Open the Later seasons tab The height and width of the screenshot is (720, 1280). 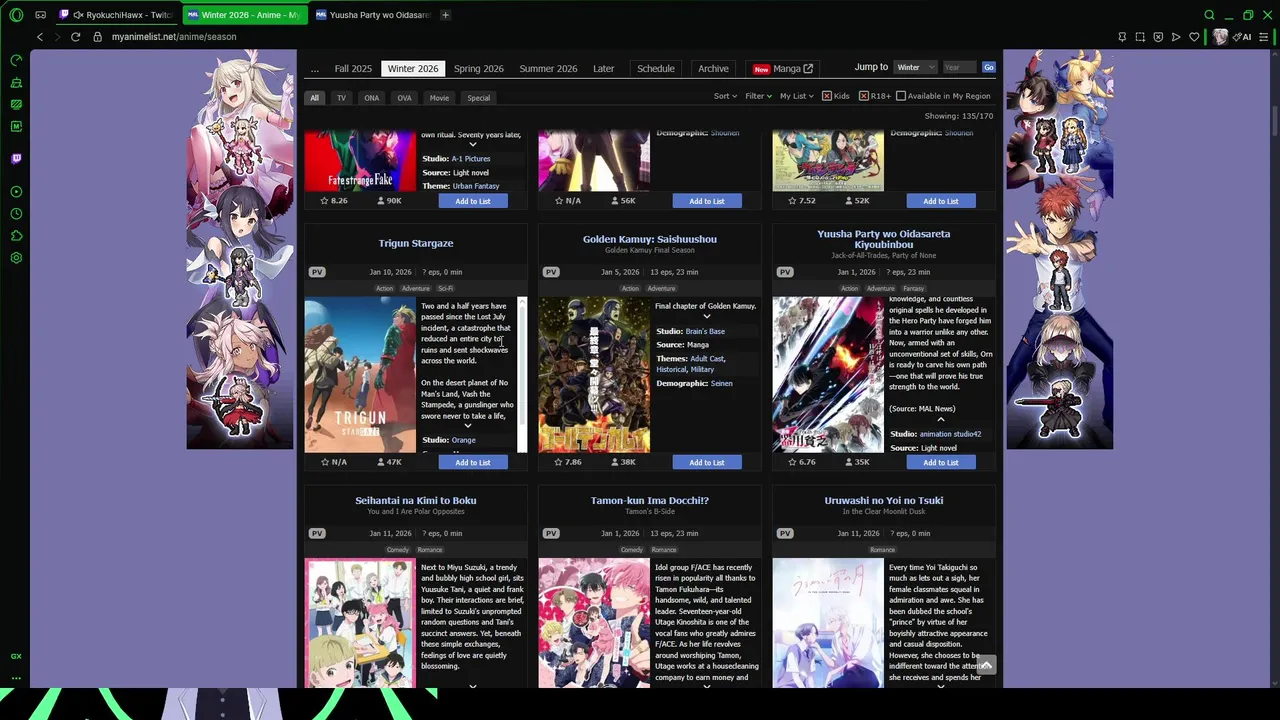(604, 69)
